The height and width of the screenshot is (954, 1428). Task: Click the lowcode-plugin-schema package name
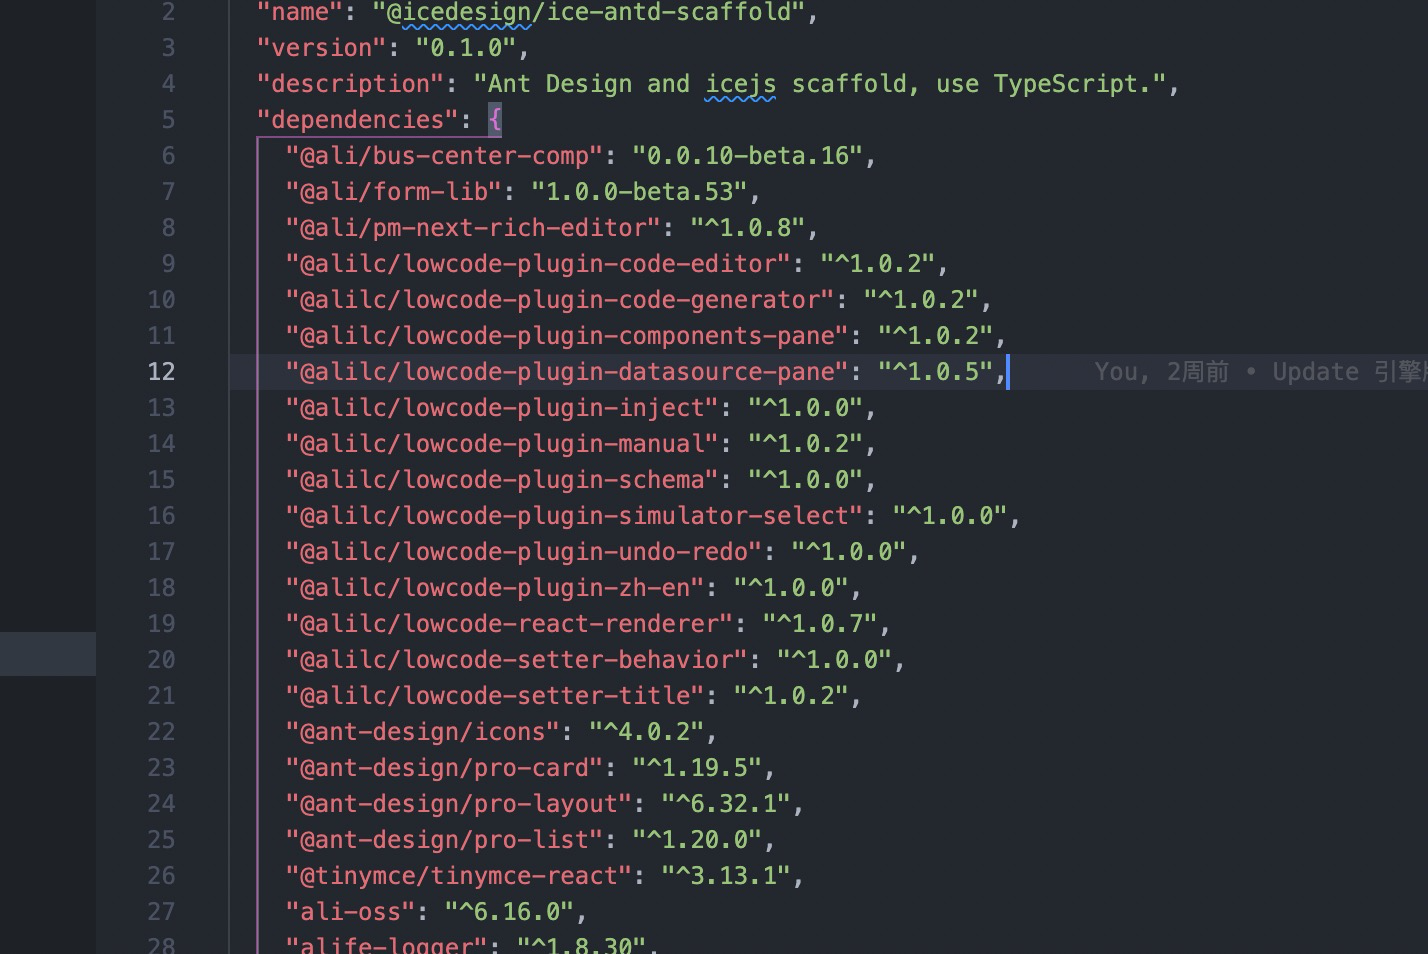click(503, 480)
